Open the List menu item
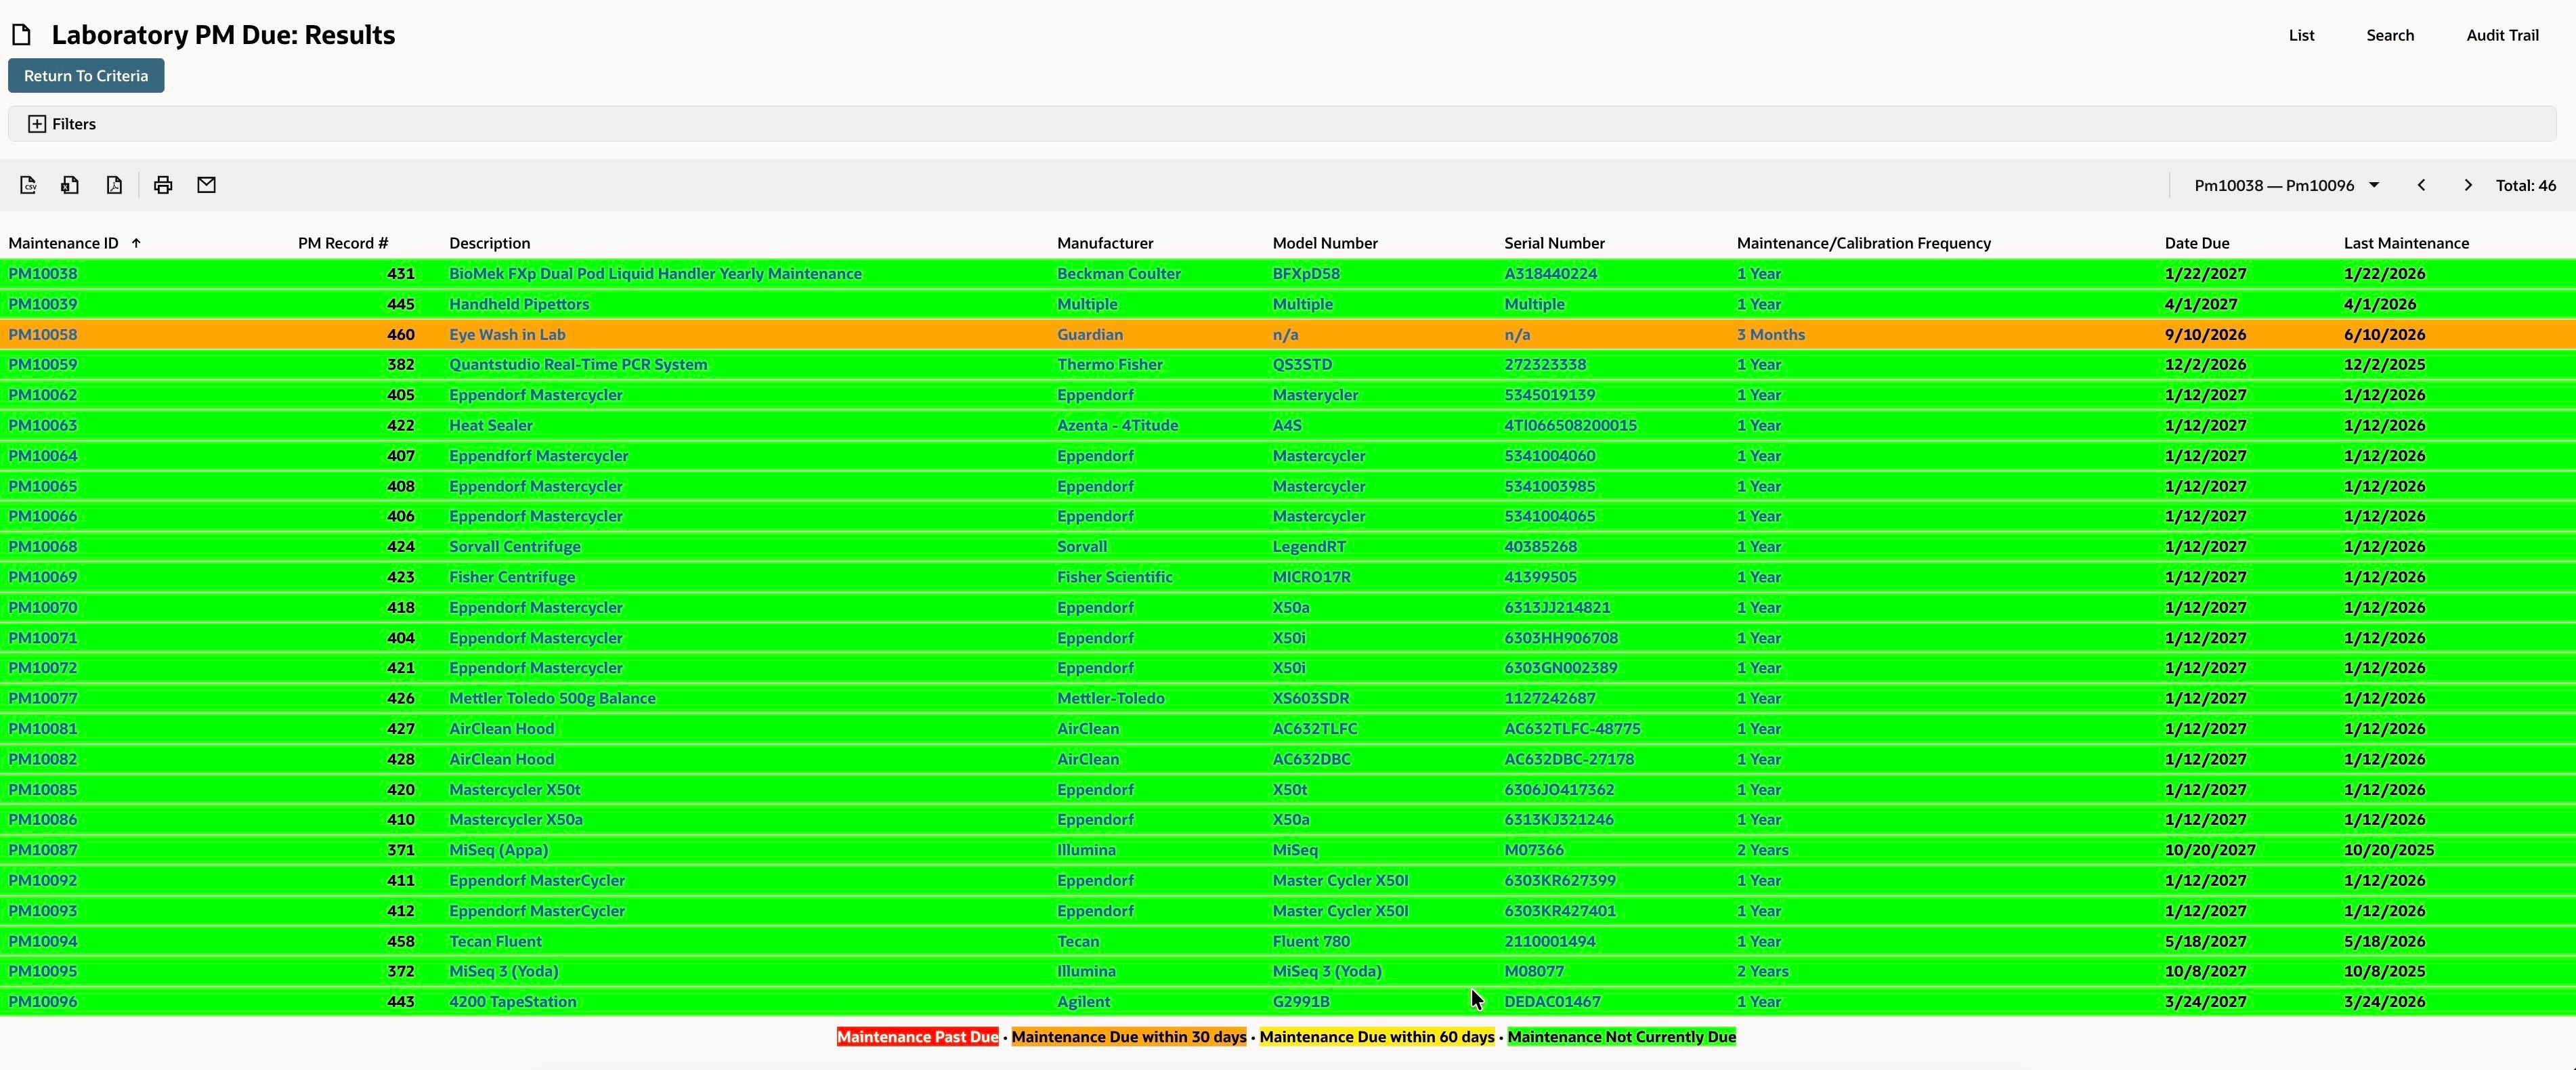The height and width of the screenshot is (1070, 2576). 2301,35
